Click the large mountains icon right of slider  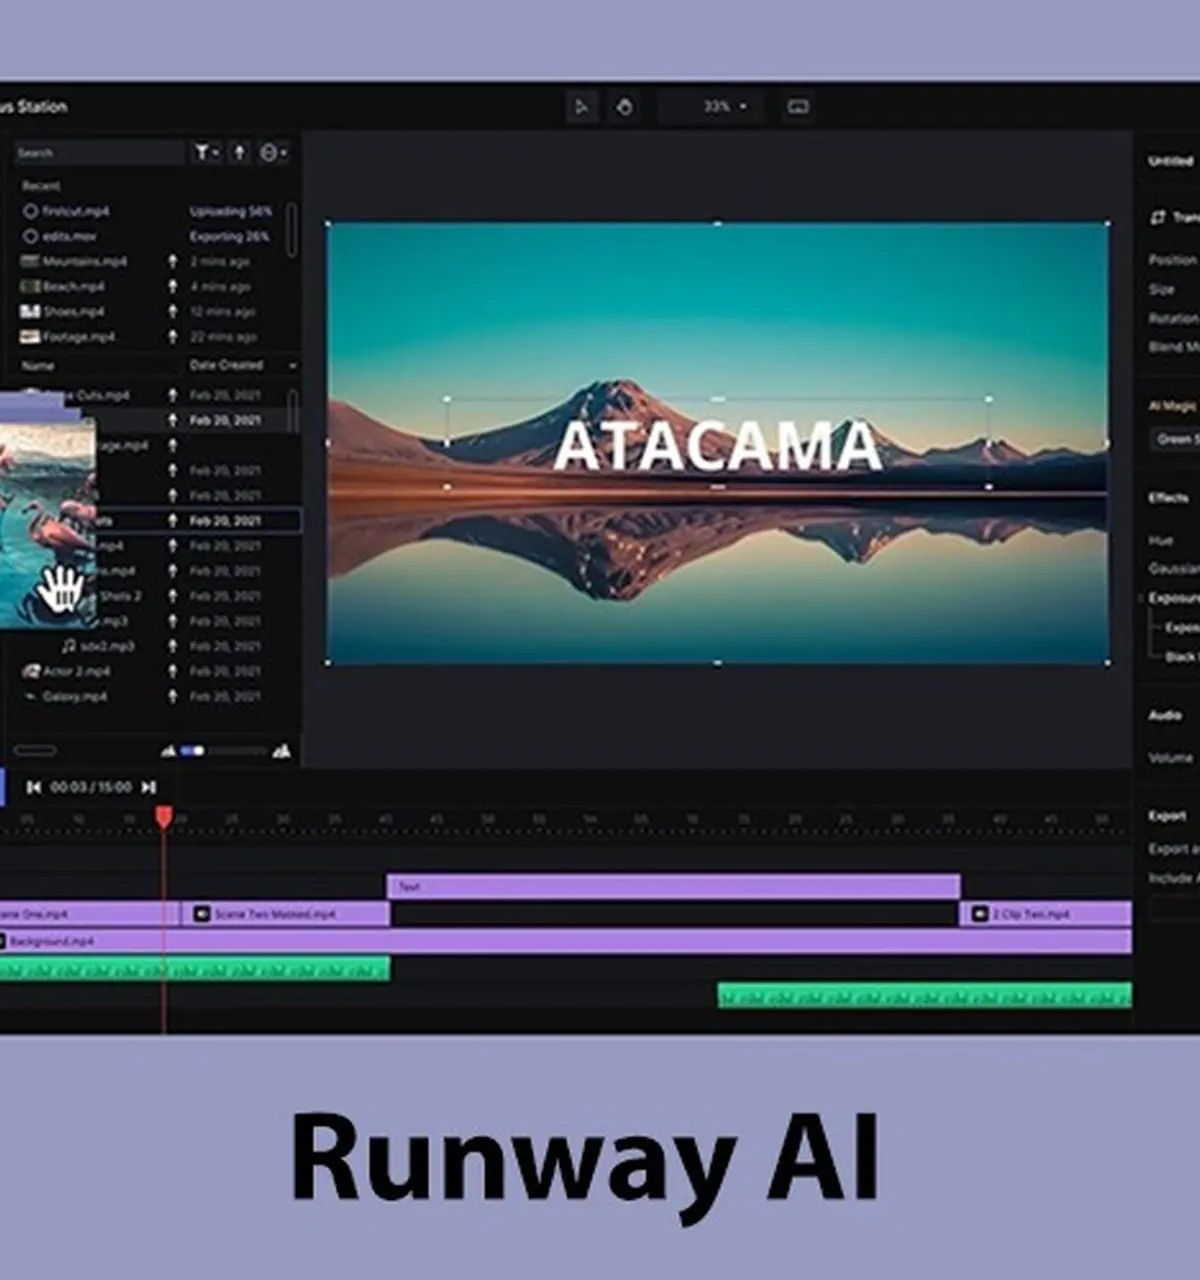pyautogui.click(x=282, y=750)
